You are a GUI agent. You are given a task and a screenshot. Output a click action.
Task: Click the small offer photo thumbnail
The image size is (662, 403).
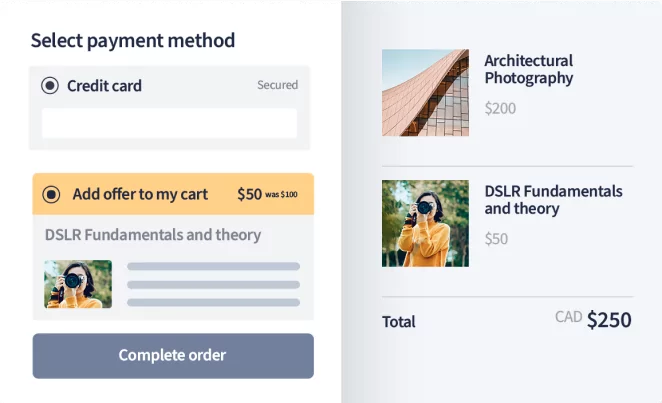(x=78, y=284)
